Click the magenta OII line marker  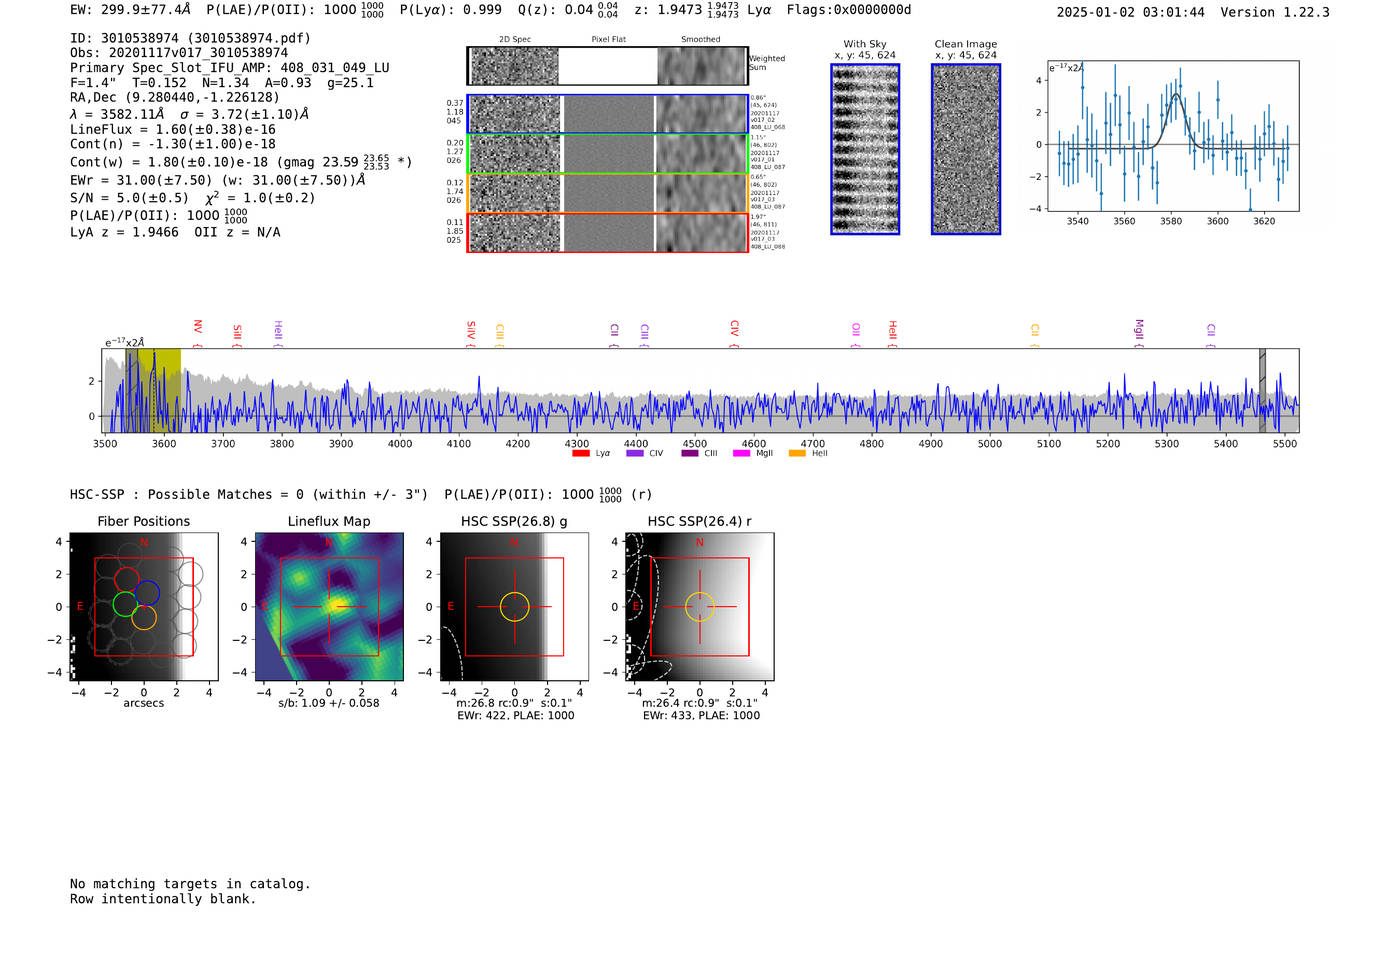tap(856, 335)
